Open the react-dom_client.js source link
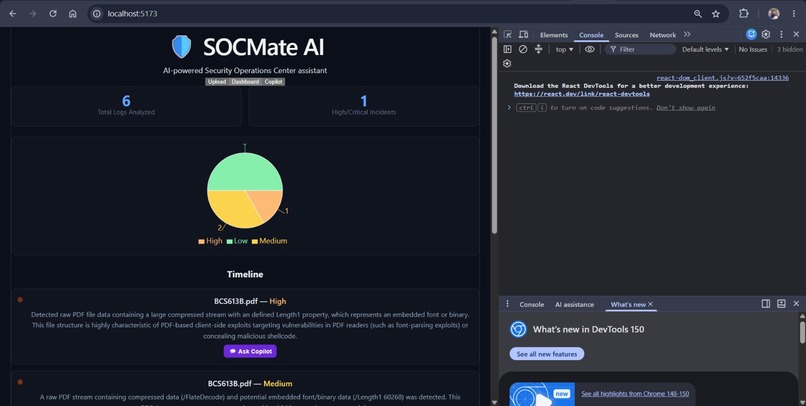This screenshot has width=806, height=406. click(x=722, y=78)
